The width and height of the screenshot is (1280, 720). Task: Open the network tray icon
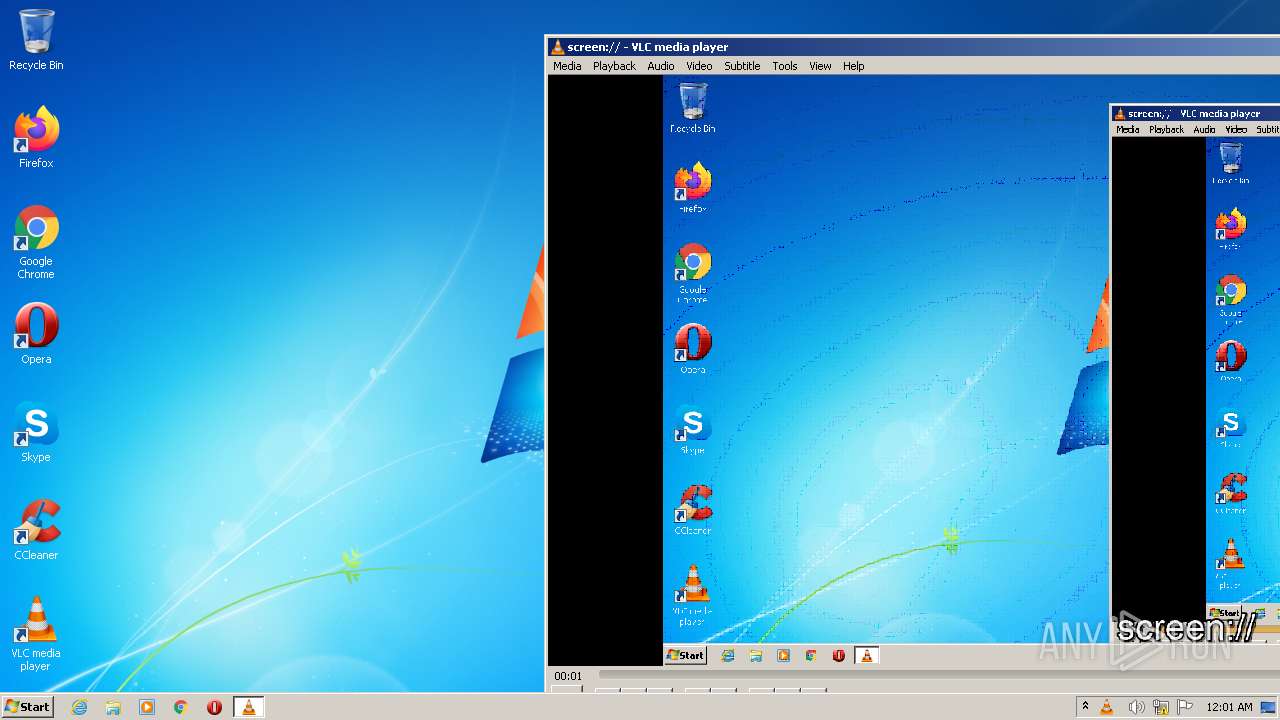1161,707
